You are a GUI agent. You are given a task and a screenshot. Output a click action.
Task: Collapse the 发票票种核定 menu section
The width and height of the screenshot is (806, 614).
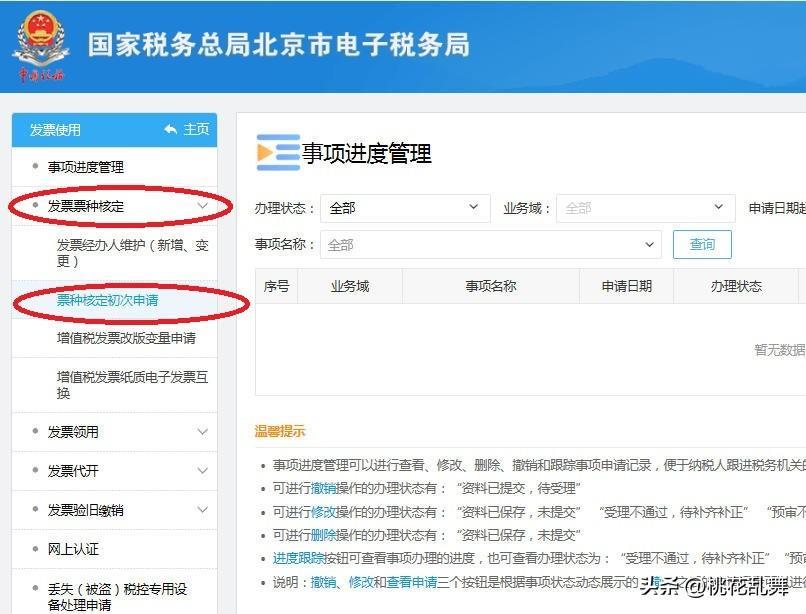[202, 206]
